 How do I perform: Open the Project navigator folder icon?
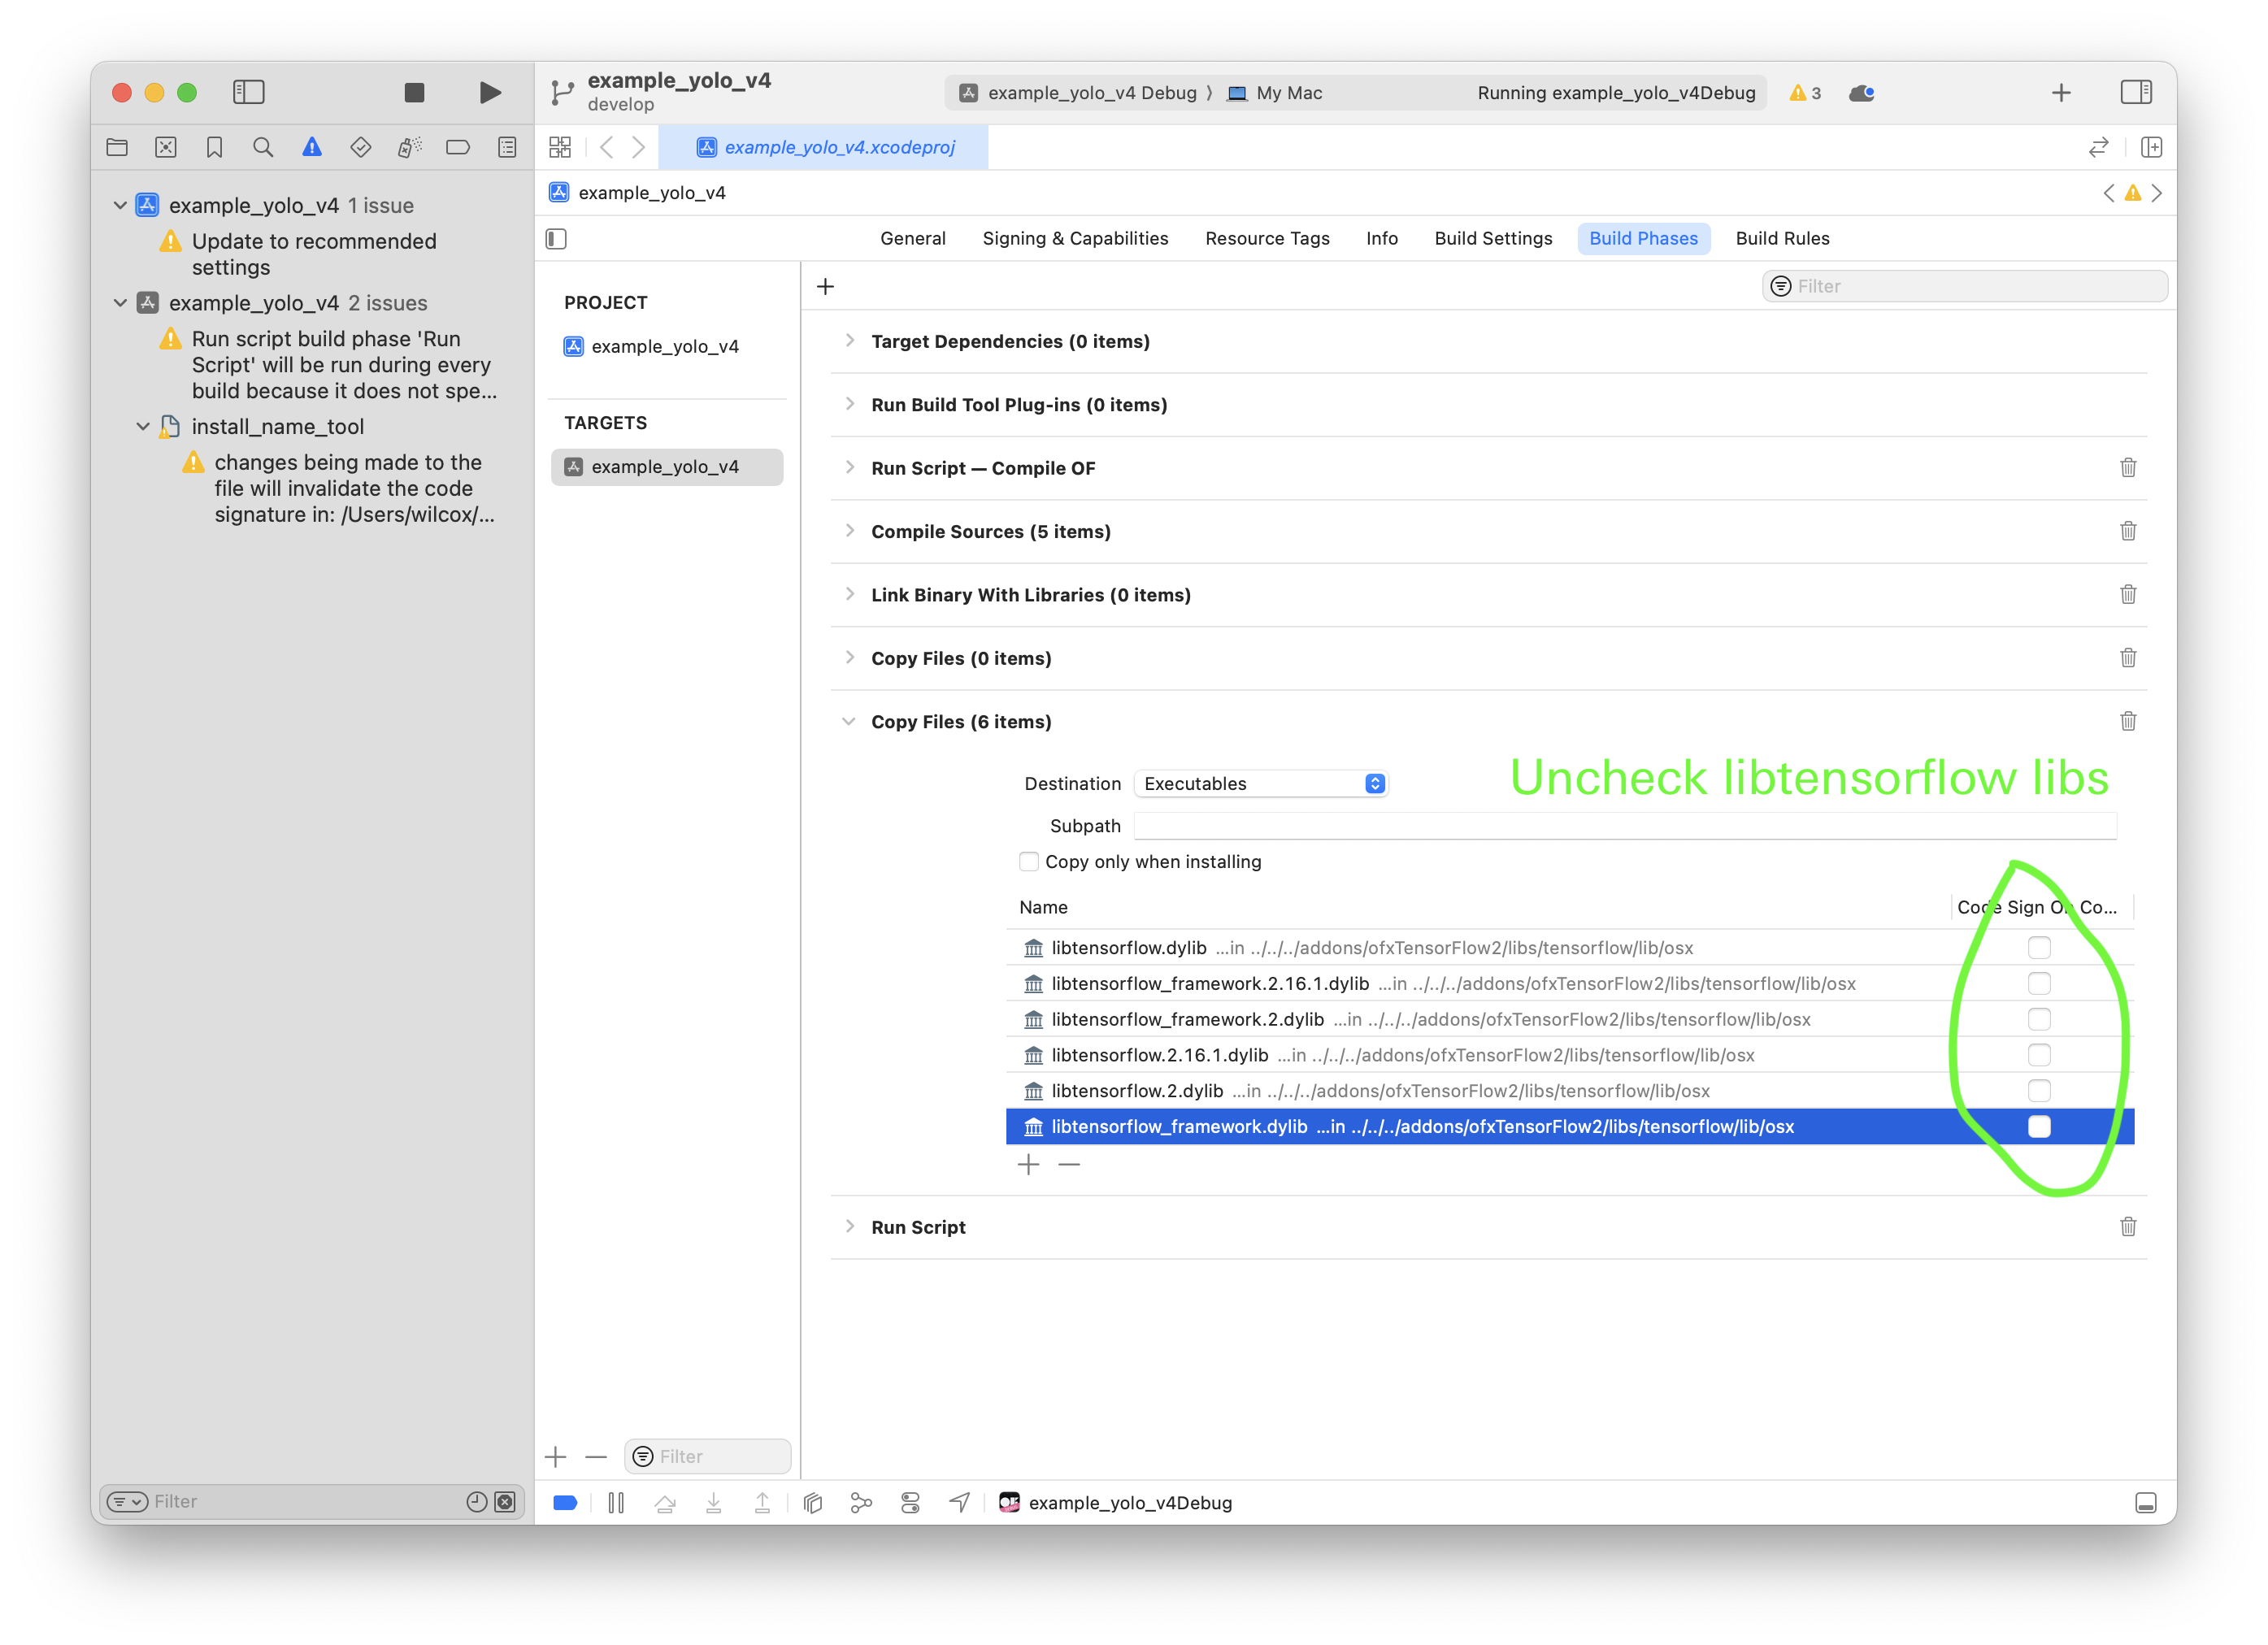[117, 148]
